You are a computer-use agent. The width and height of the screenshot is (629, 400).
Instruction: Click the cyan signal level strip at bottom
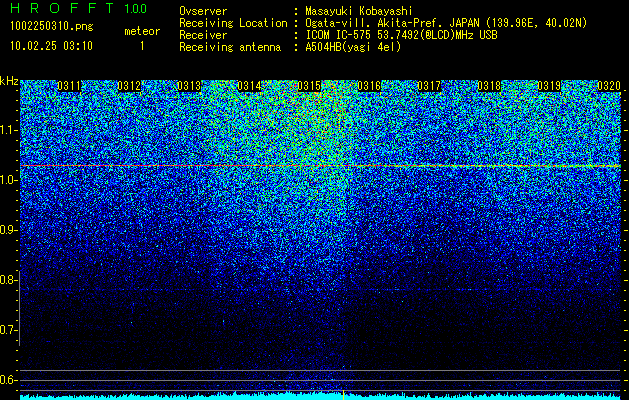pos(320,397)
